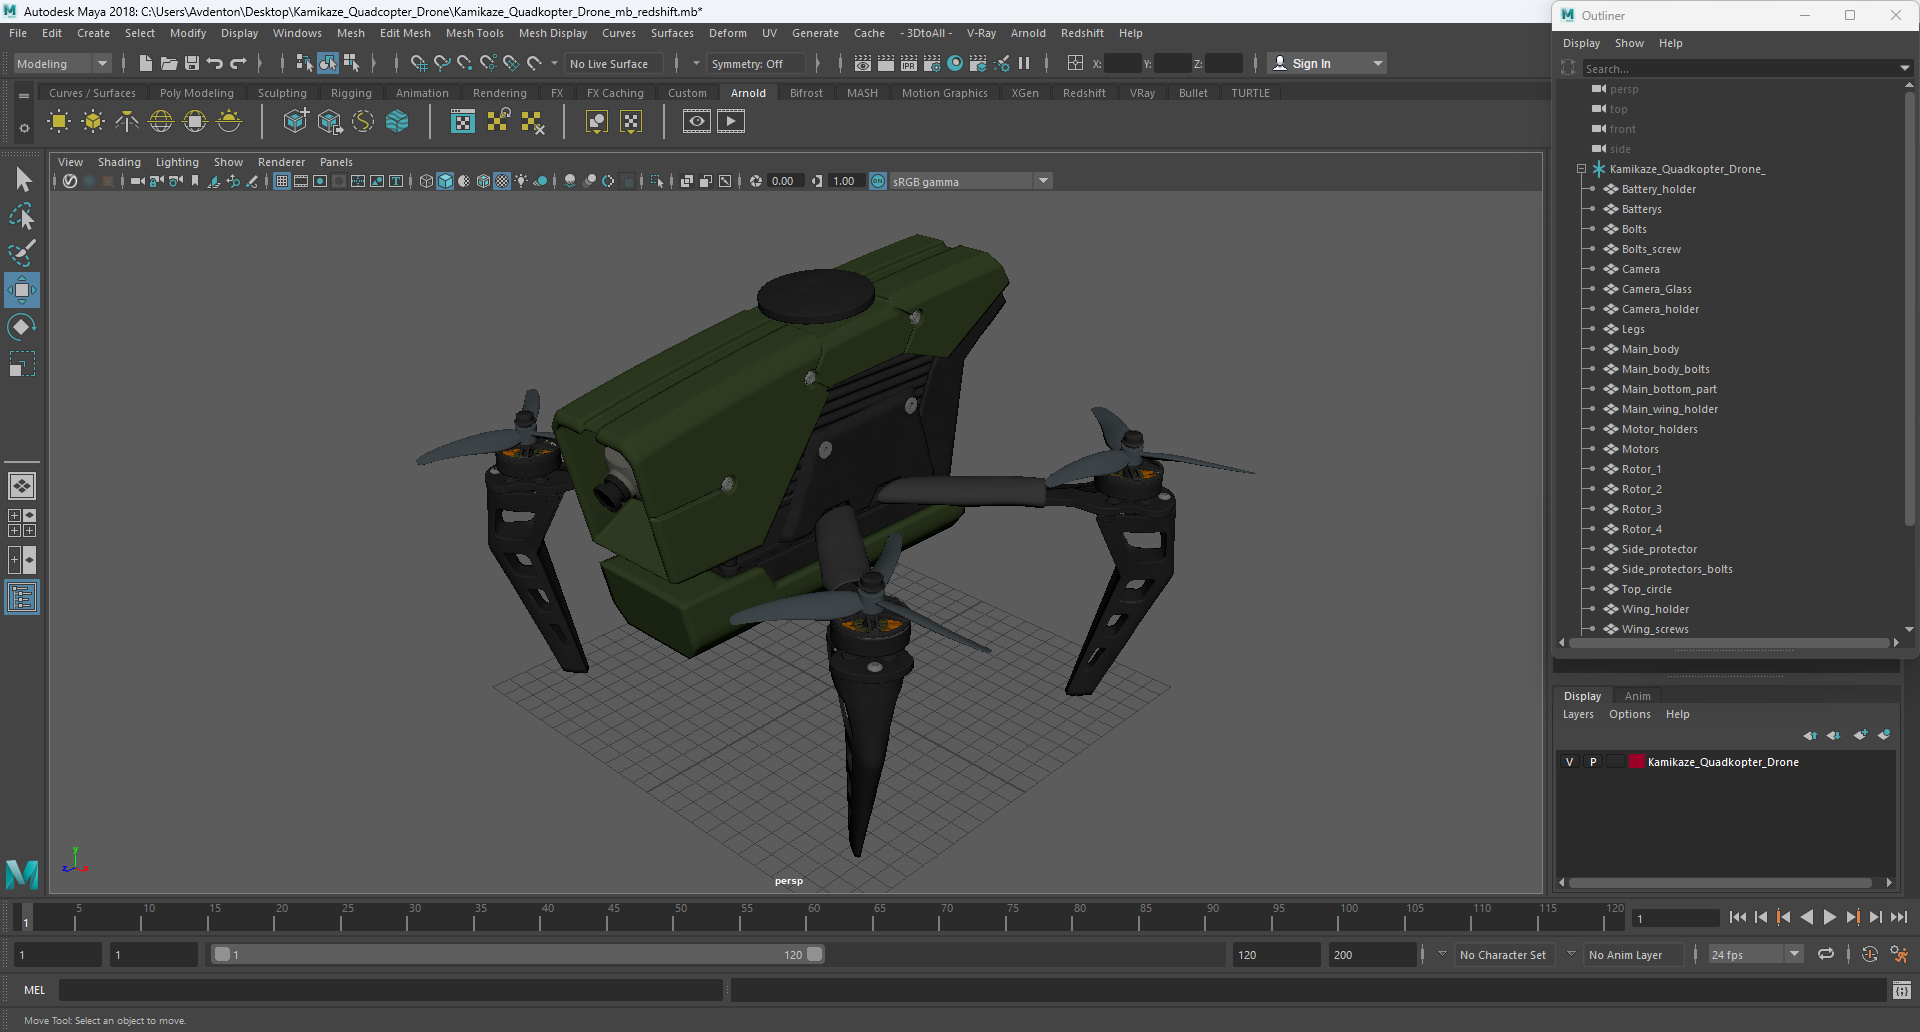Toggle wireframe shading in viewport
Viewport: 1920px width, 1032px height.
click(x=427, y=181)
